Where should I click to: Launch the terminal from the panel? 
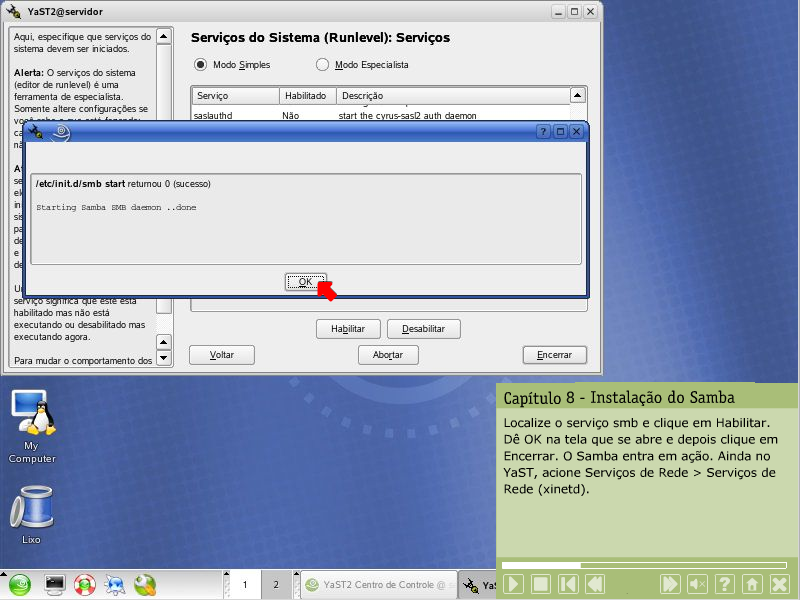(55, 584)
